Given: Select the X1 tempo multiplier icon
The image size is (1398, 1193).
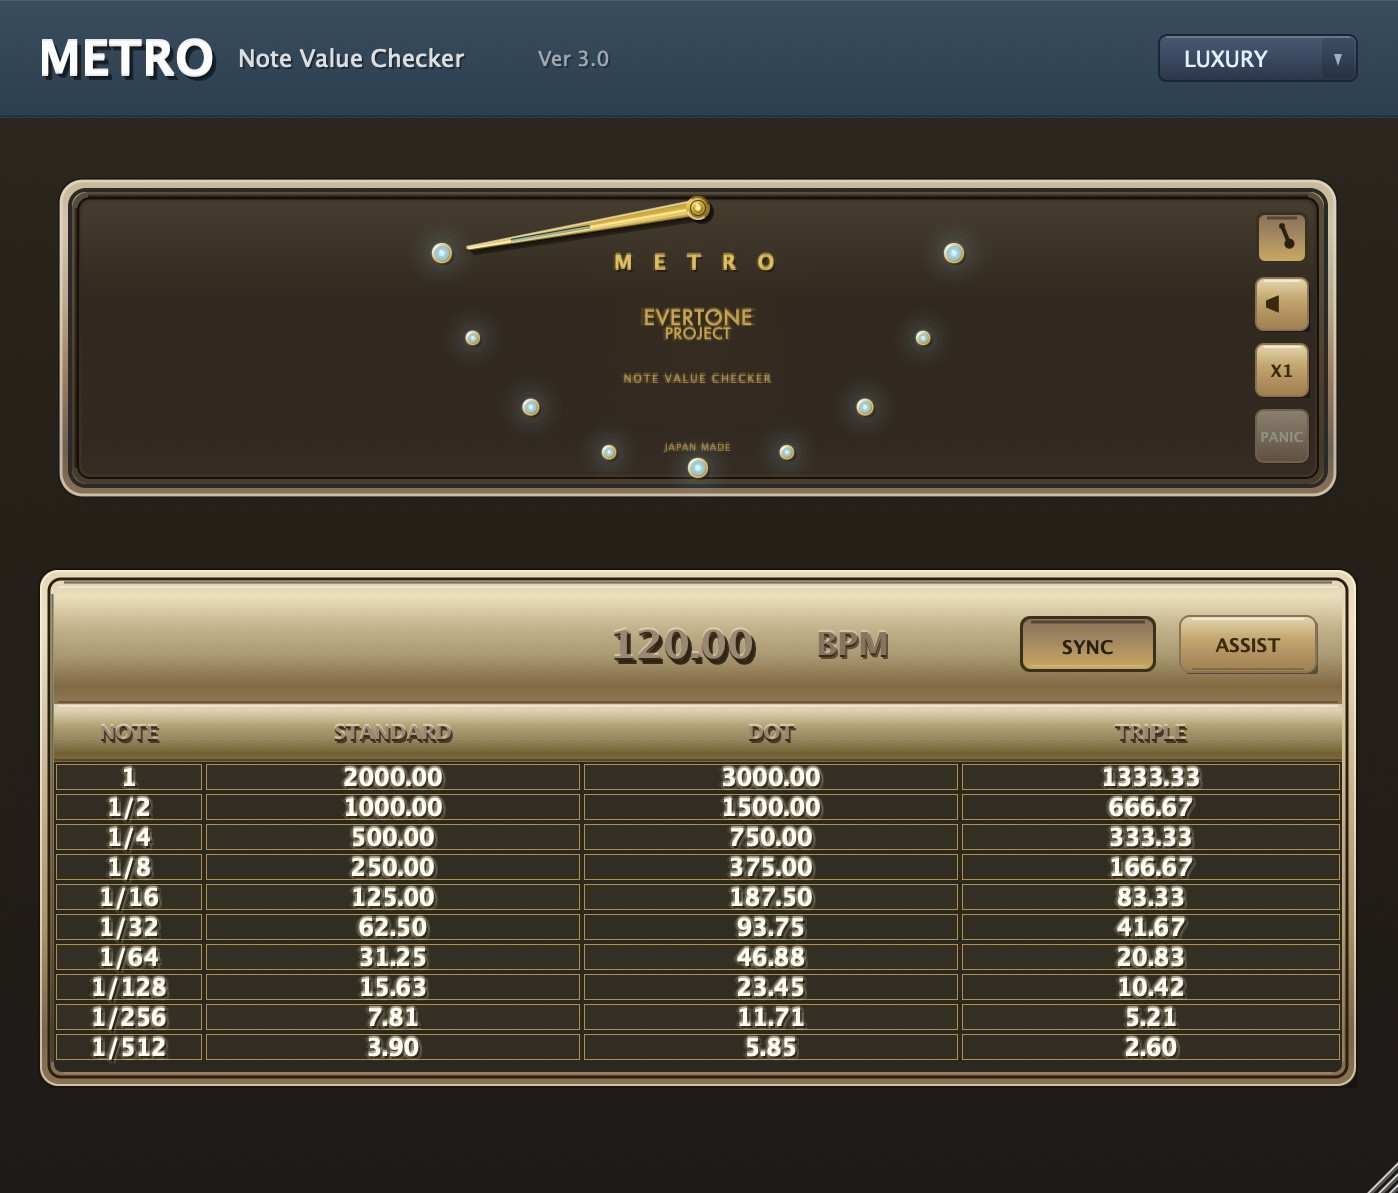Looking at the screenshot, I should coord(1281,370).
